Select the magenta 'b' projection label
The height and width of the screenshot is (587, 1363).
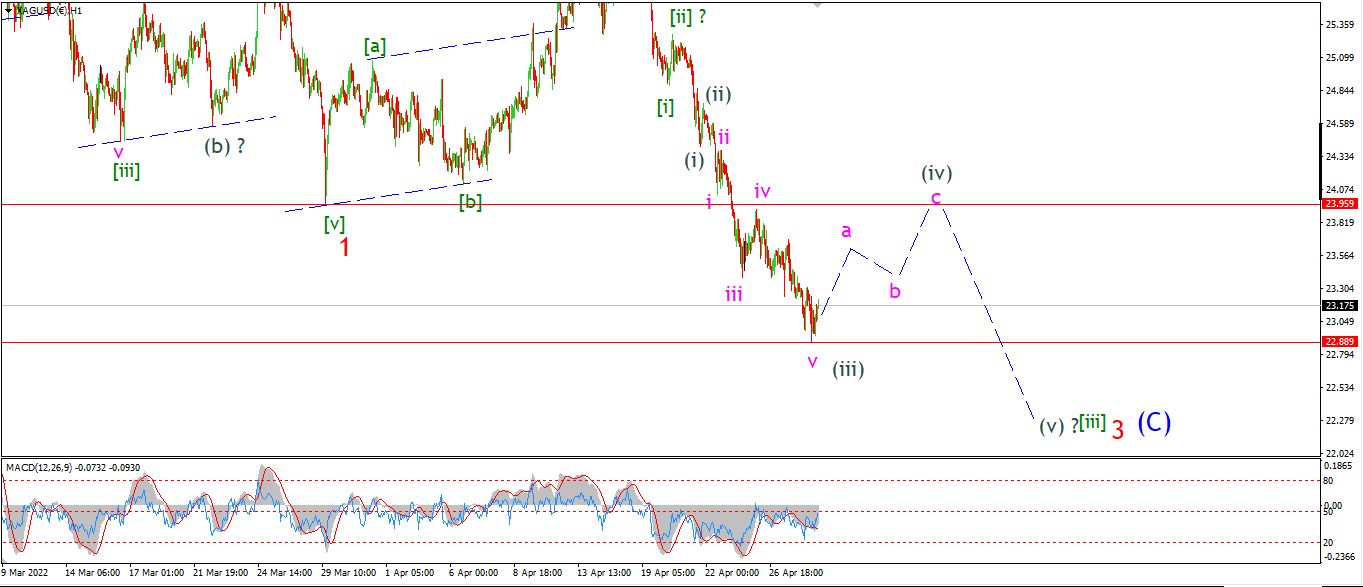895,291
